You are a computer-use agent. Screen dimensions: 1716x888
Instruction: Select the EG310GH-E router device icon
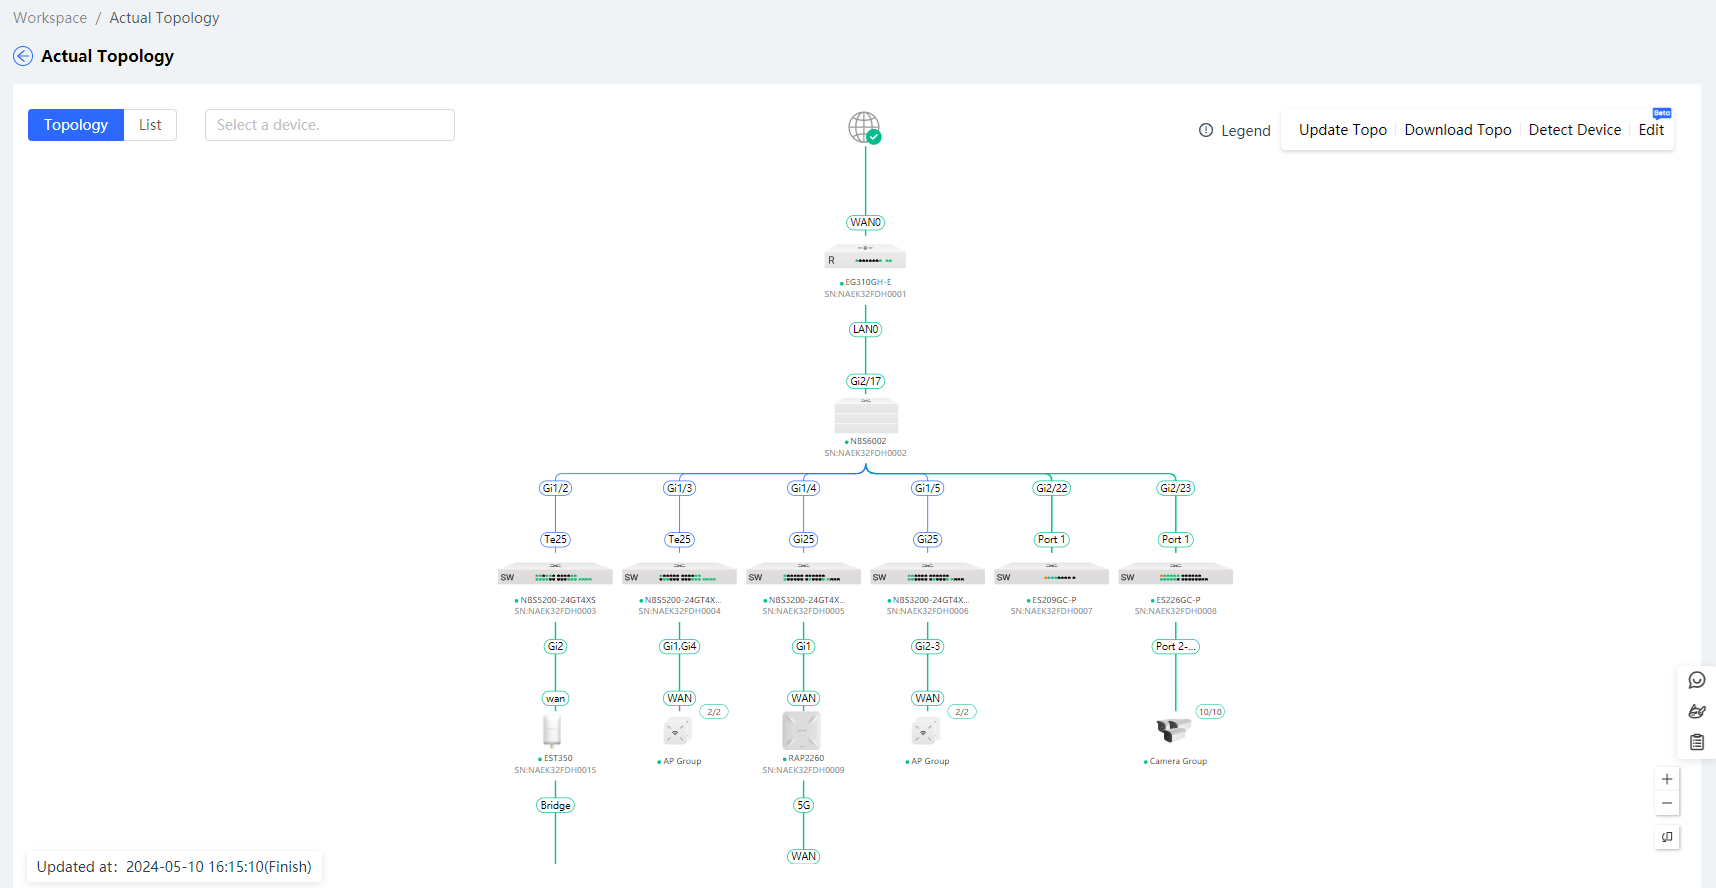(x=865, y=257)
